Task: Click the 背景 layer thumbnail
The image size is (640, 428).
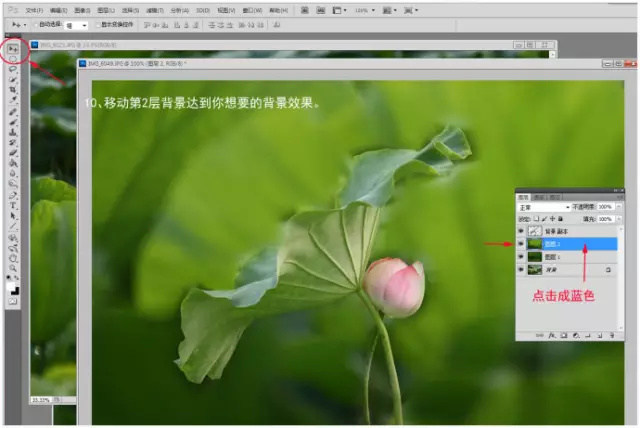Action: 535,270
